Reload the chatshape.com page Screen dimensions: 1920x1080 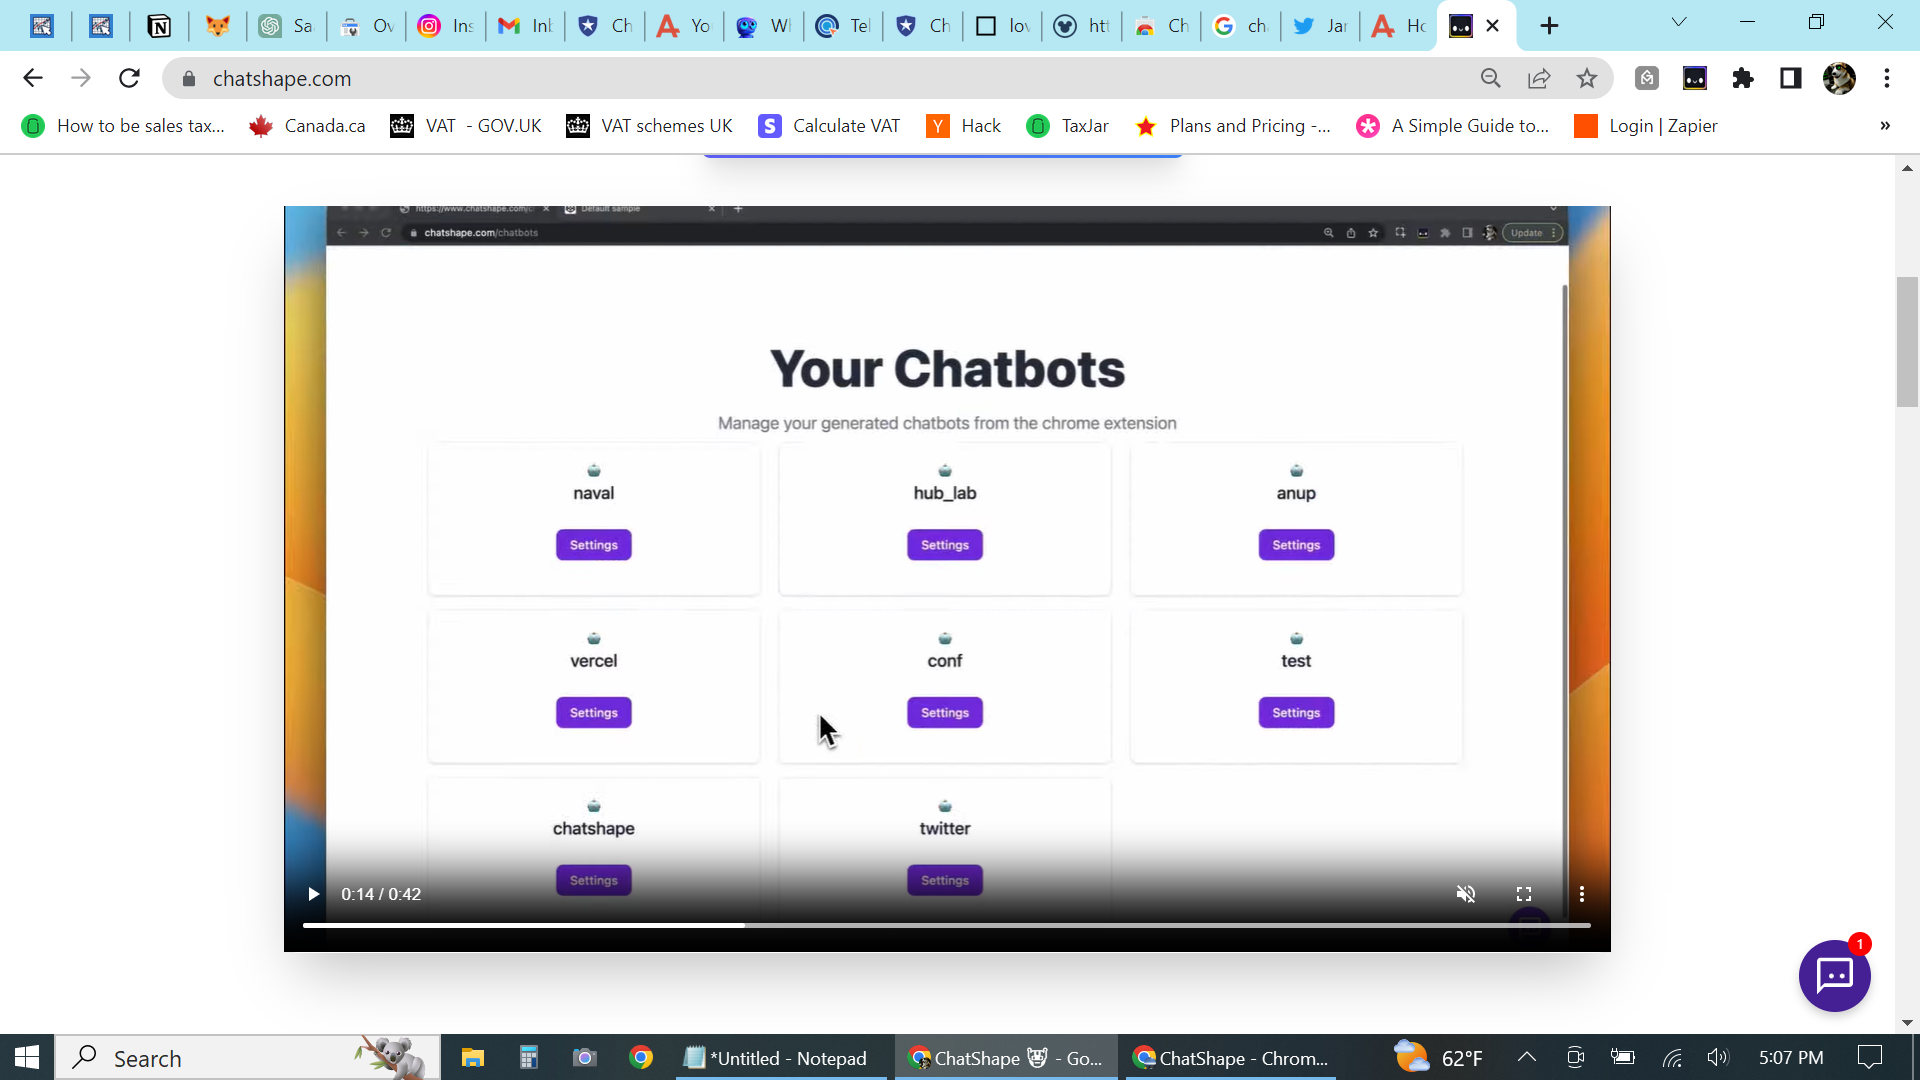pyautogui.click(x=129, y=78)
